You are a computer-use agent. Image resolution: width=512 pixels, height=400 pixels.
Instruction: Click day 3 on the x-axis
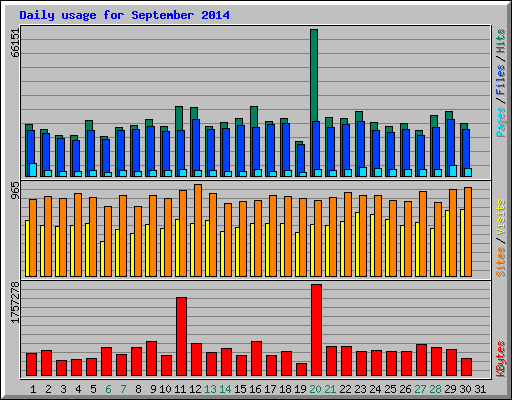coord(63,389)
